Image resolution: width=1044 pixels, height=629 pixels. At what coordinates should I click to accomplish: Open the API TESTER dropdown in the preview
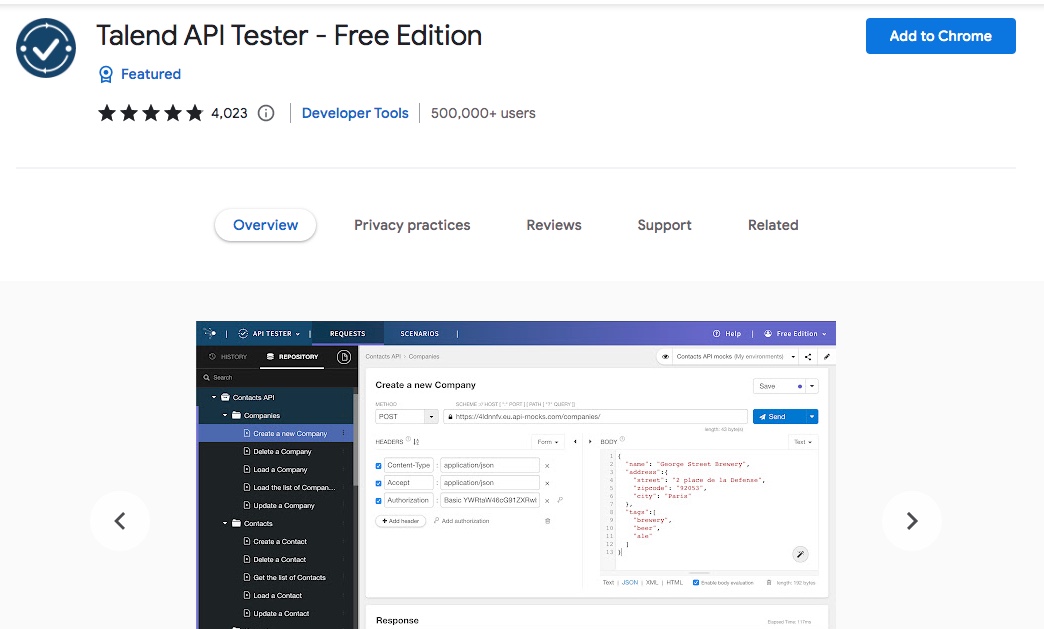tap(270, 333)
